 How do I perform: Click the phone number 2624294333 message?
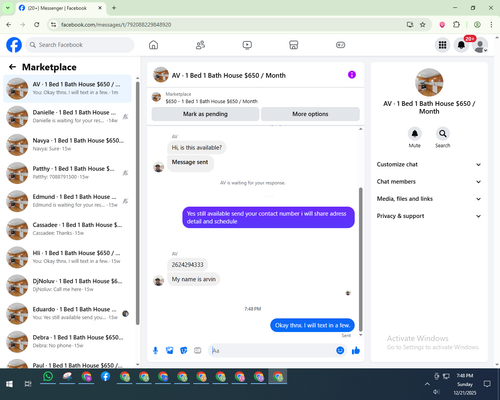point(187,265)
